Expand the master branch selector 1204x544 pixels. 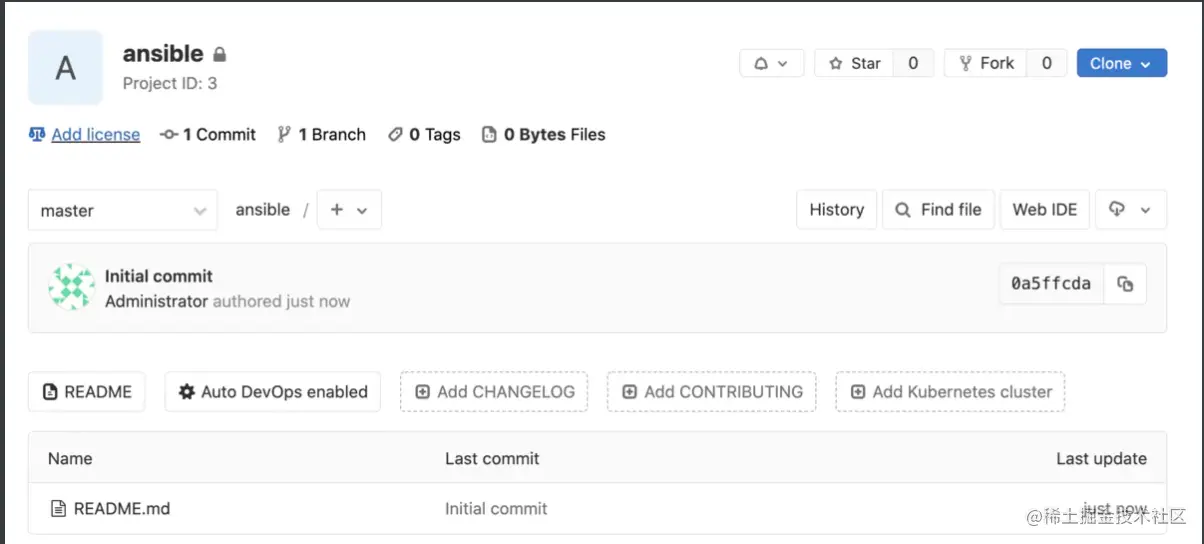coord(122,211)
